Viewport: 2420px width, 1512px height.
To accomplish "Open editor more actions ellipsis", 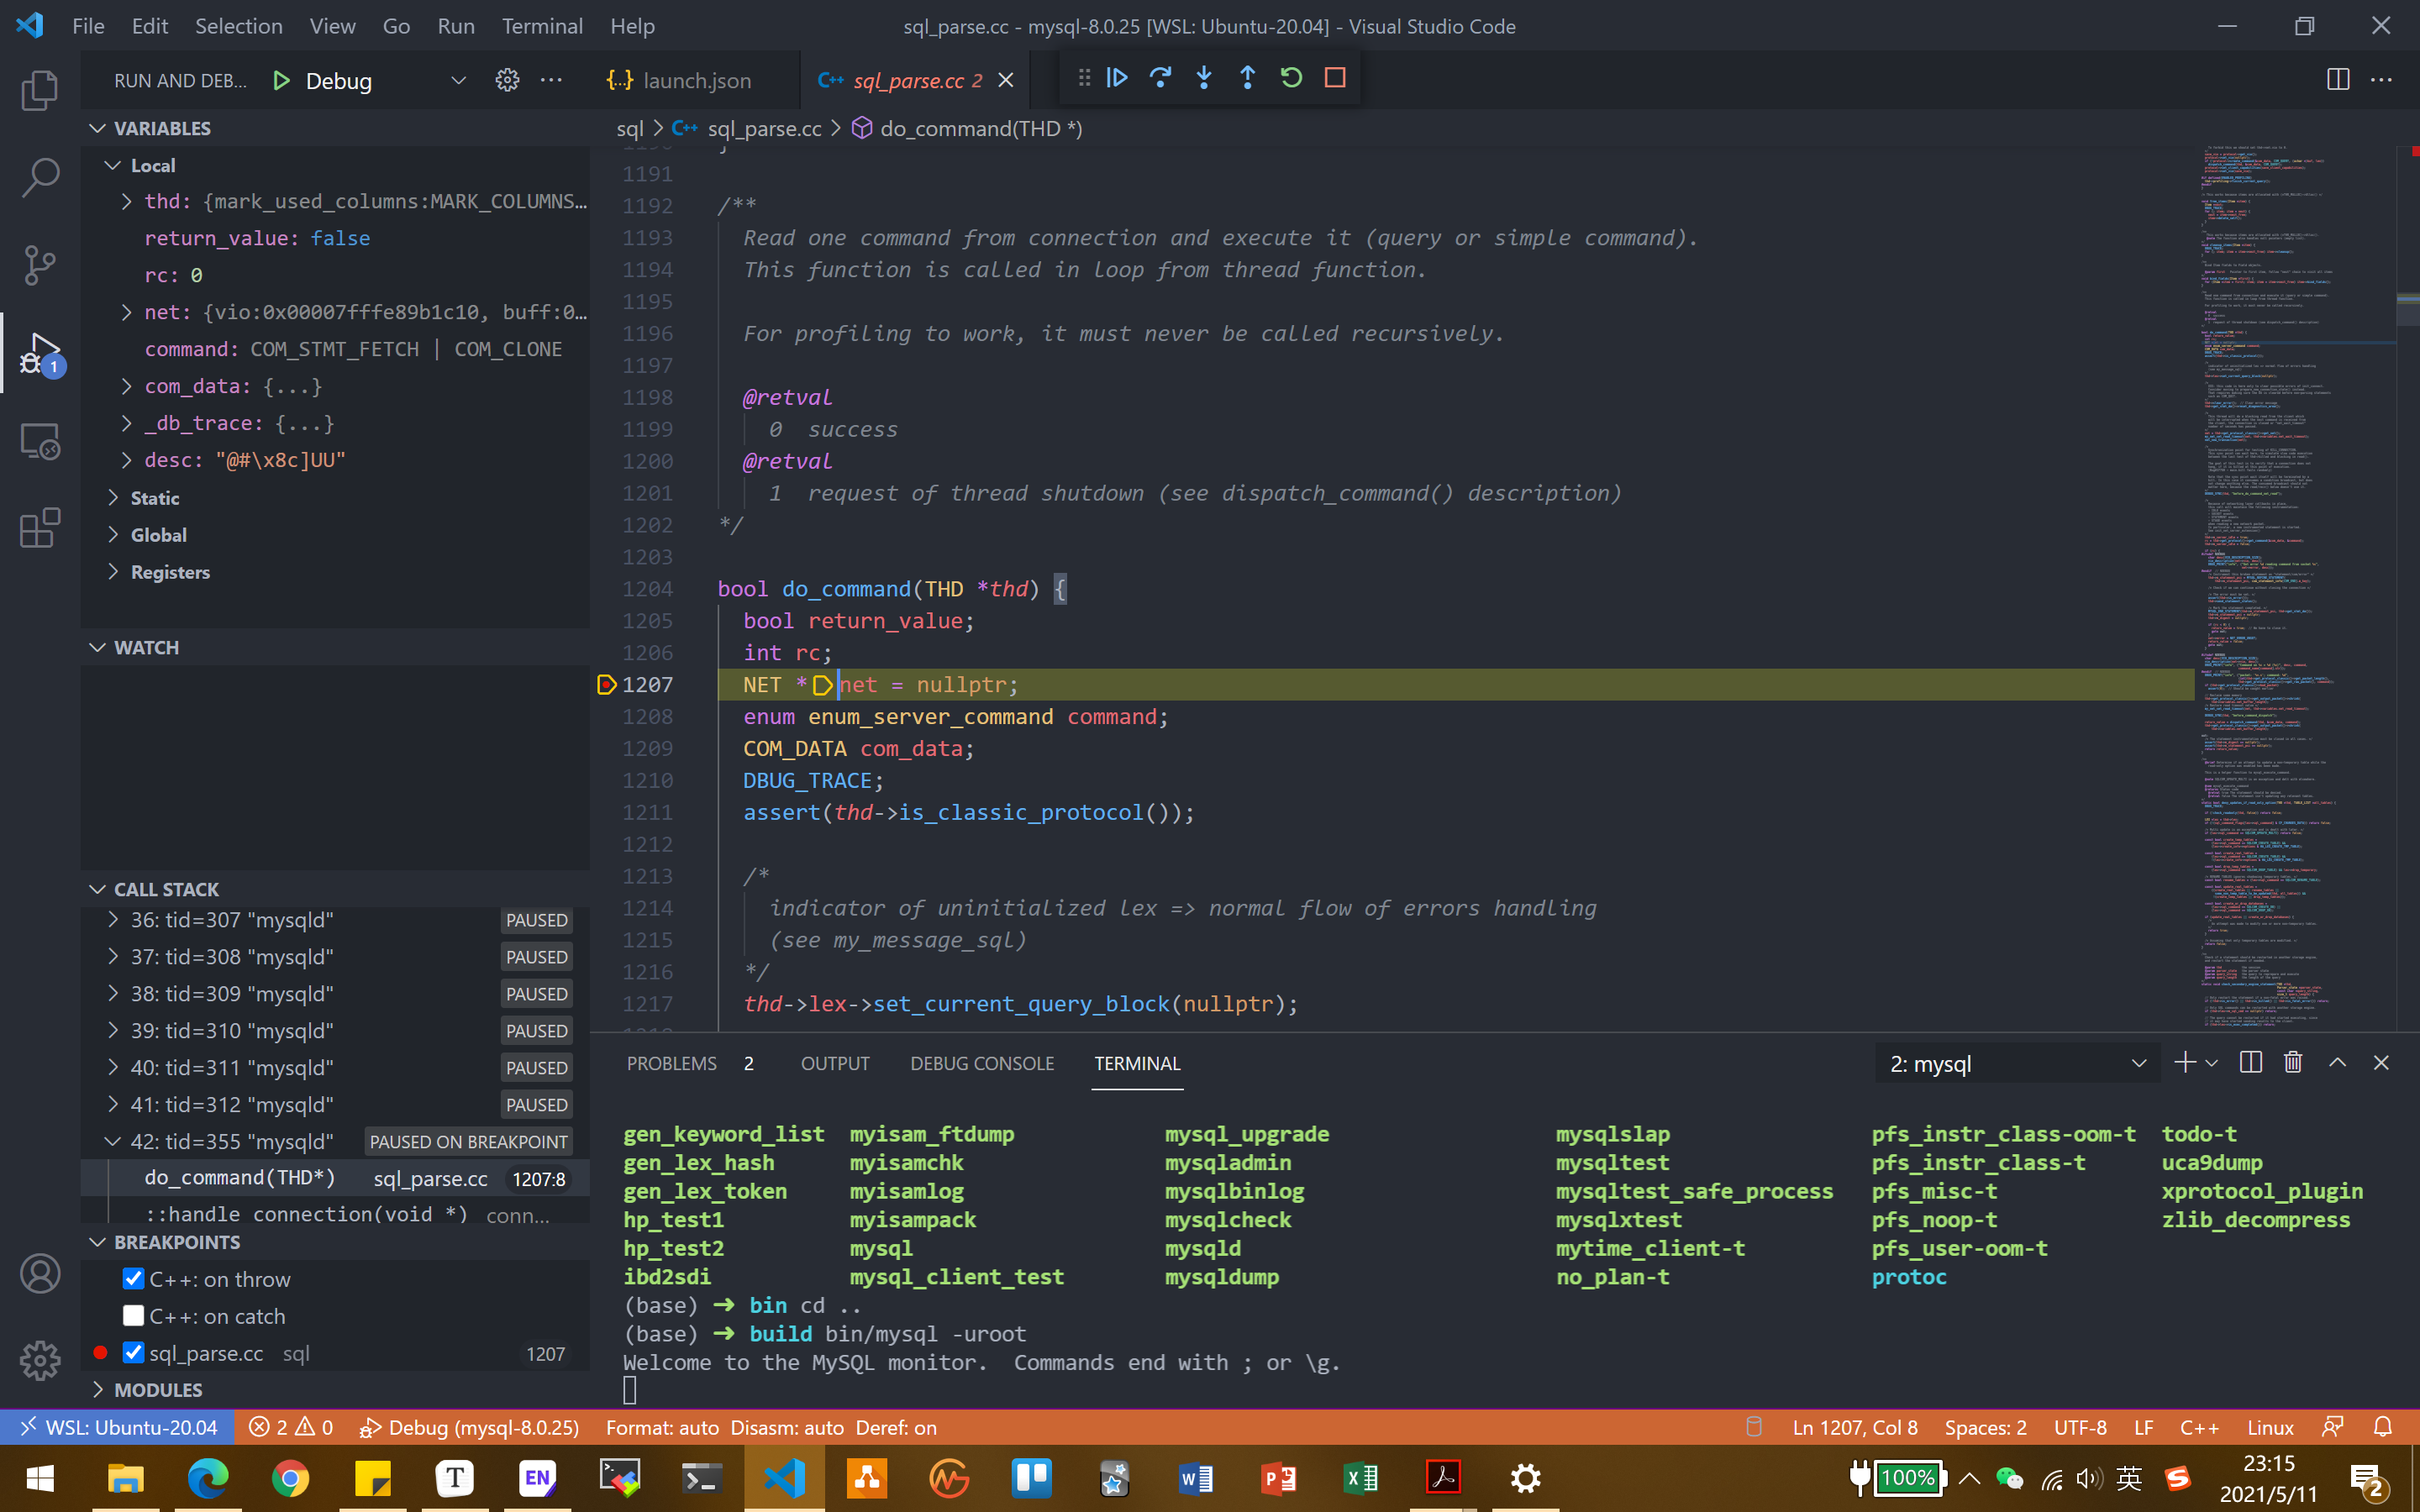I will click(2382, 80).
